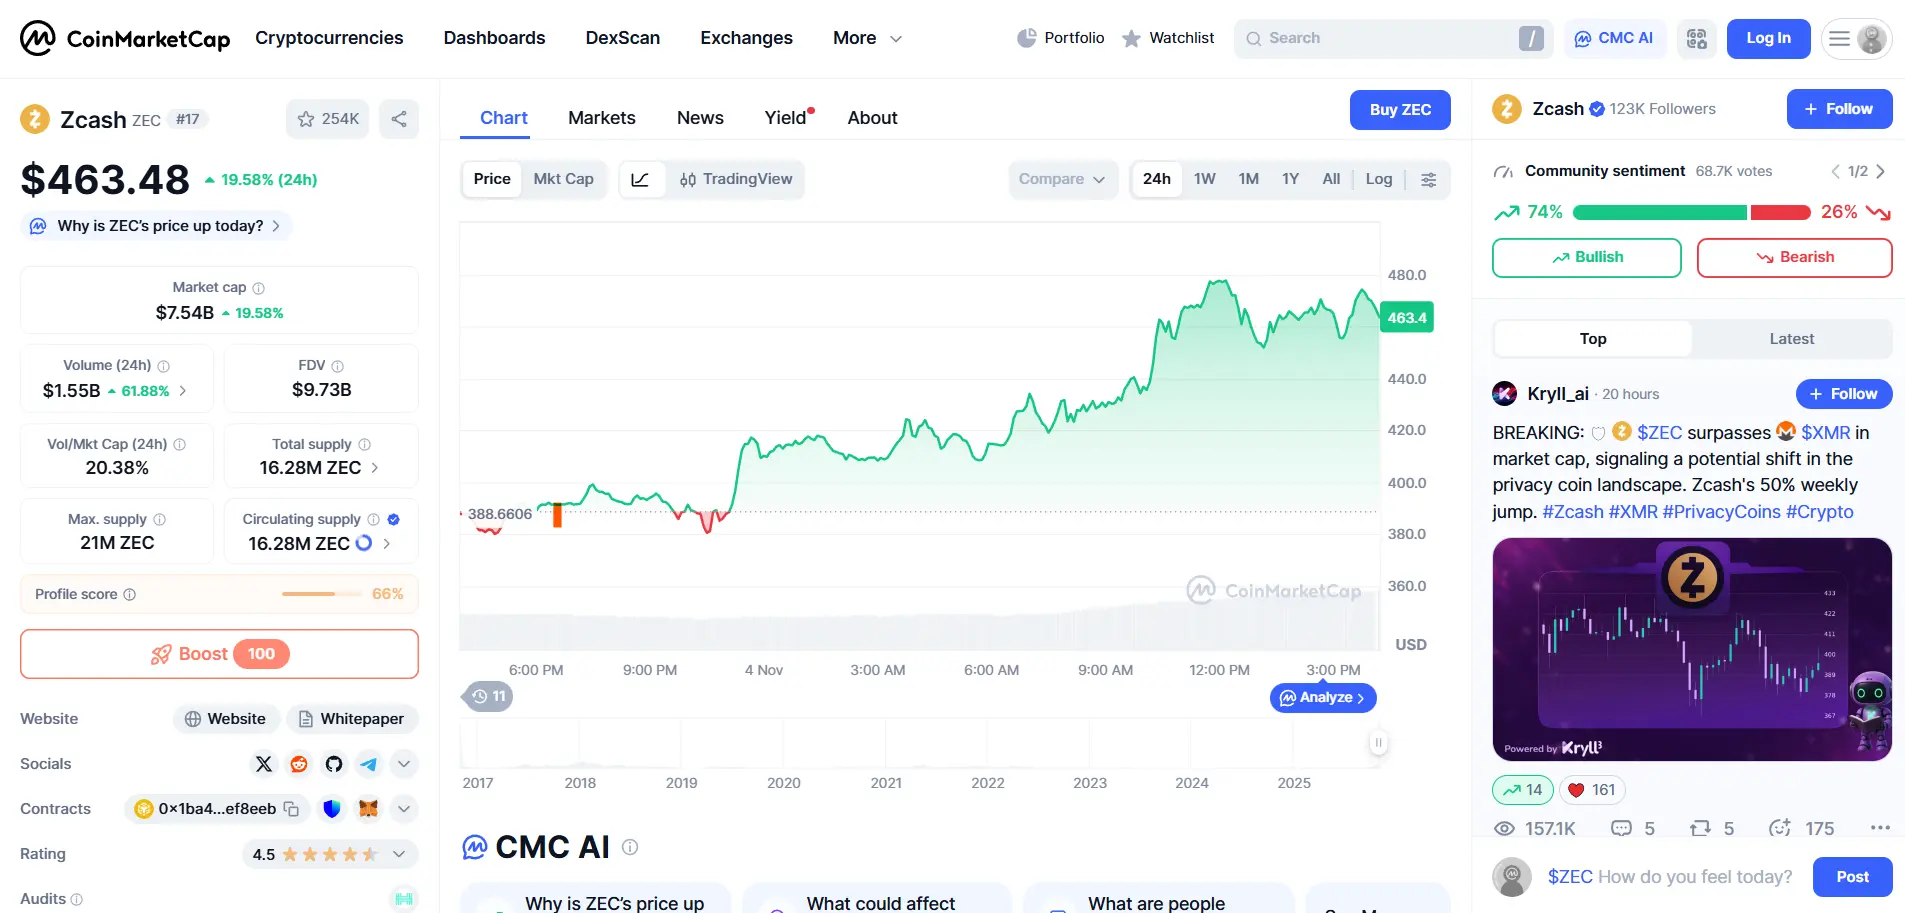This screenshot has width=1905, height=913.
Task: Click the MetaMask fox icon
Action: [x=368, y=809]
